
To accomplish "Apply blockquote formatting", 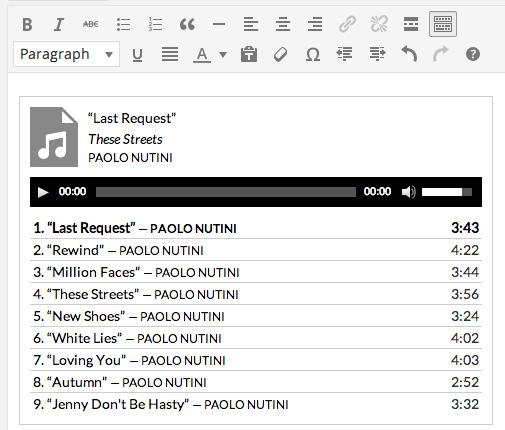I will click(x=187, y=24).
